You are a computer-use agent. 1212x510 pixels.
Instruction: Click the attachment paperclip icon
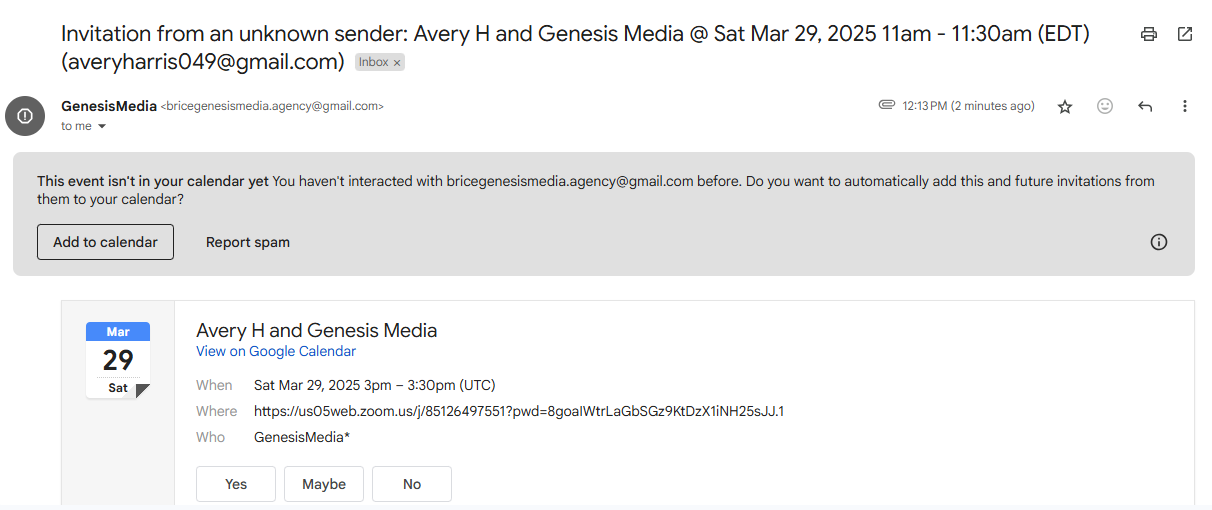click(886, 105)
